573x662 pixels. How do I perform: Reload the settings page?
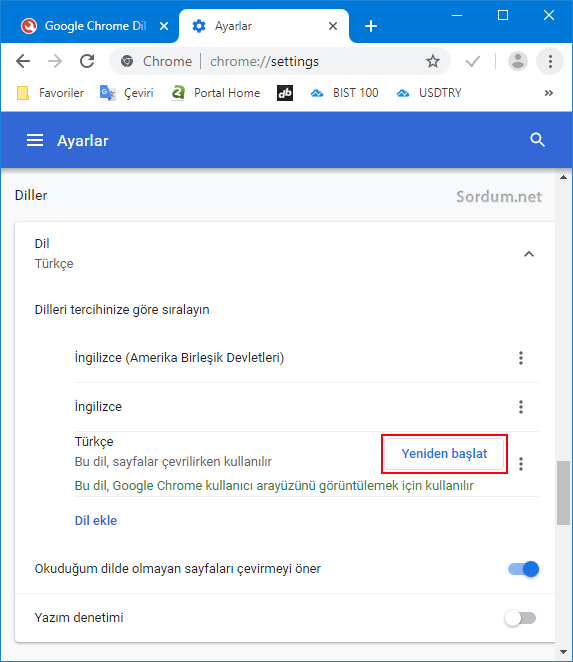pyautogui.click(x=87, y=61)
